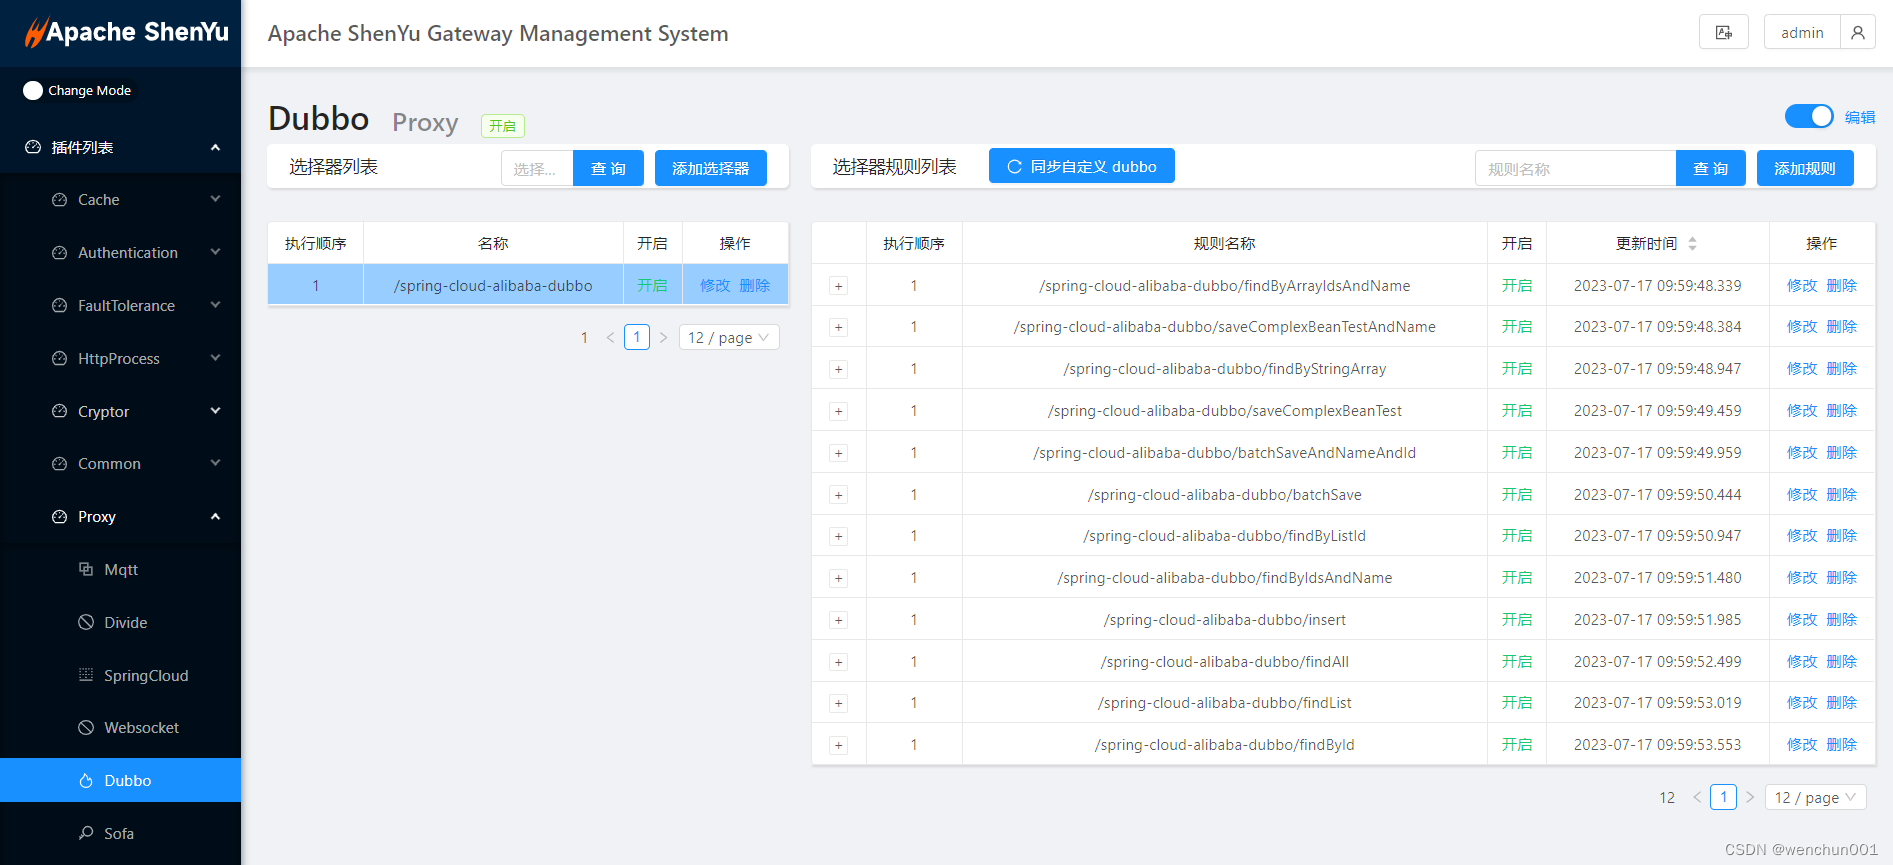Open the import/export icon beside admin
This screenshot has height=865, width=1893.
(x=1723, y=33)
